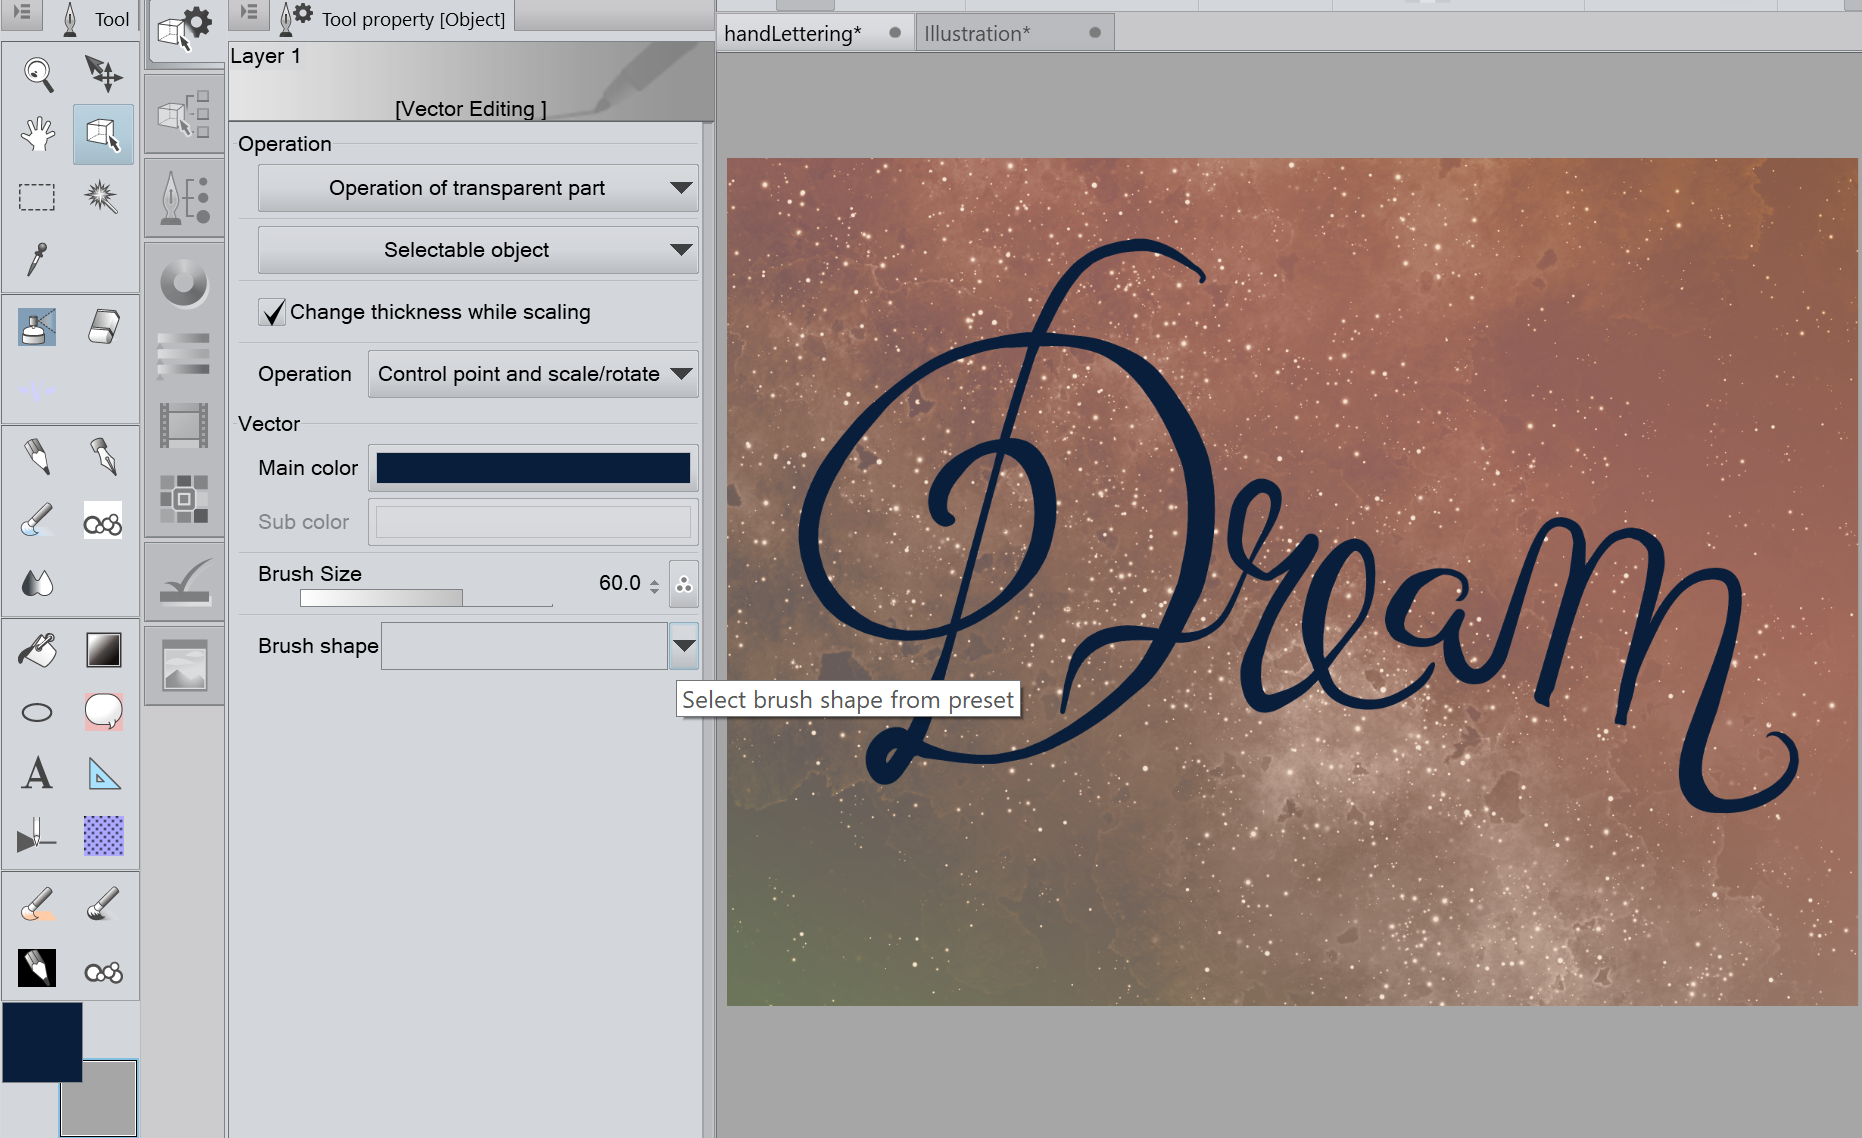Select the dotted purple Tone tool icon

point(103,835)
